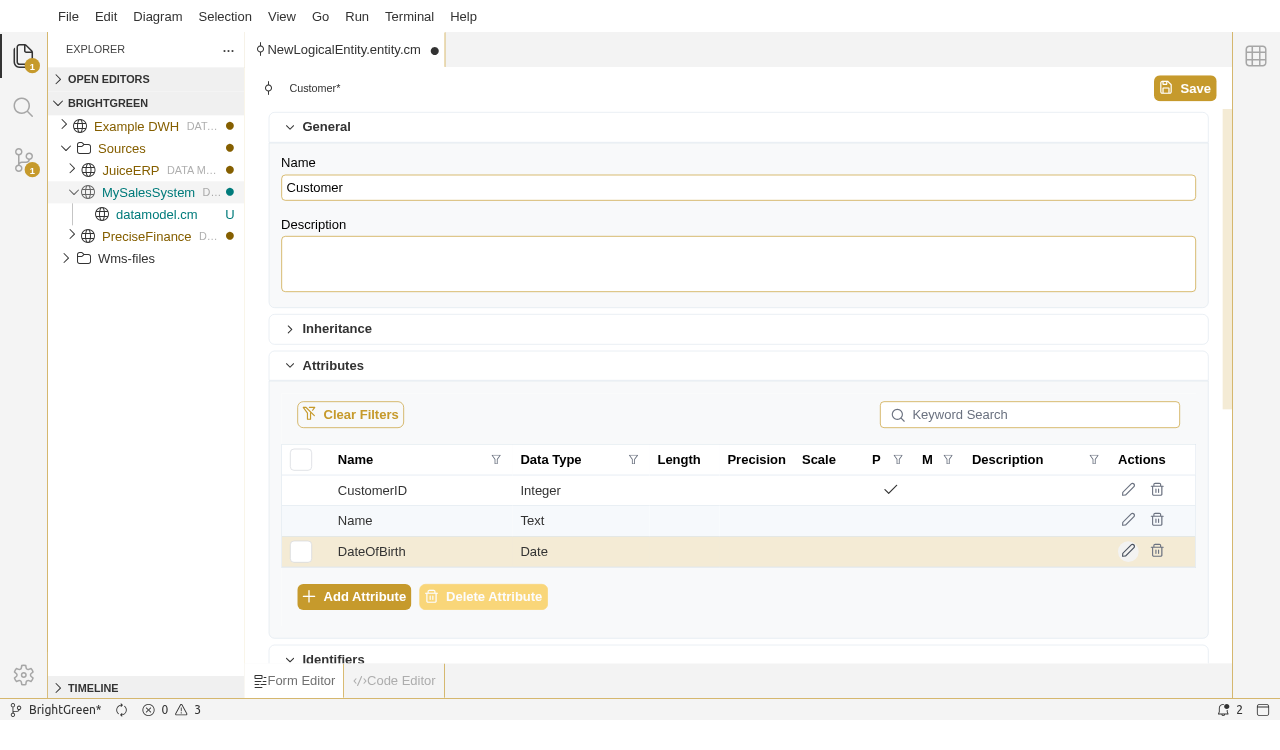The width and height of the screenshot is (1280, 750).
Task: Toggle primary key checkmark for CustomerID
Action: 890,490
